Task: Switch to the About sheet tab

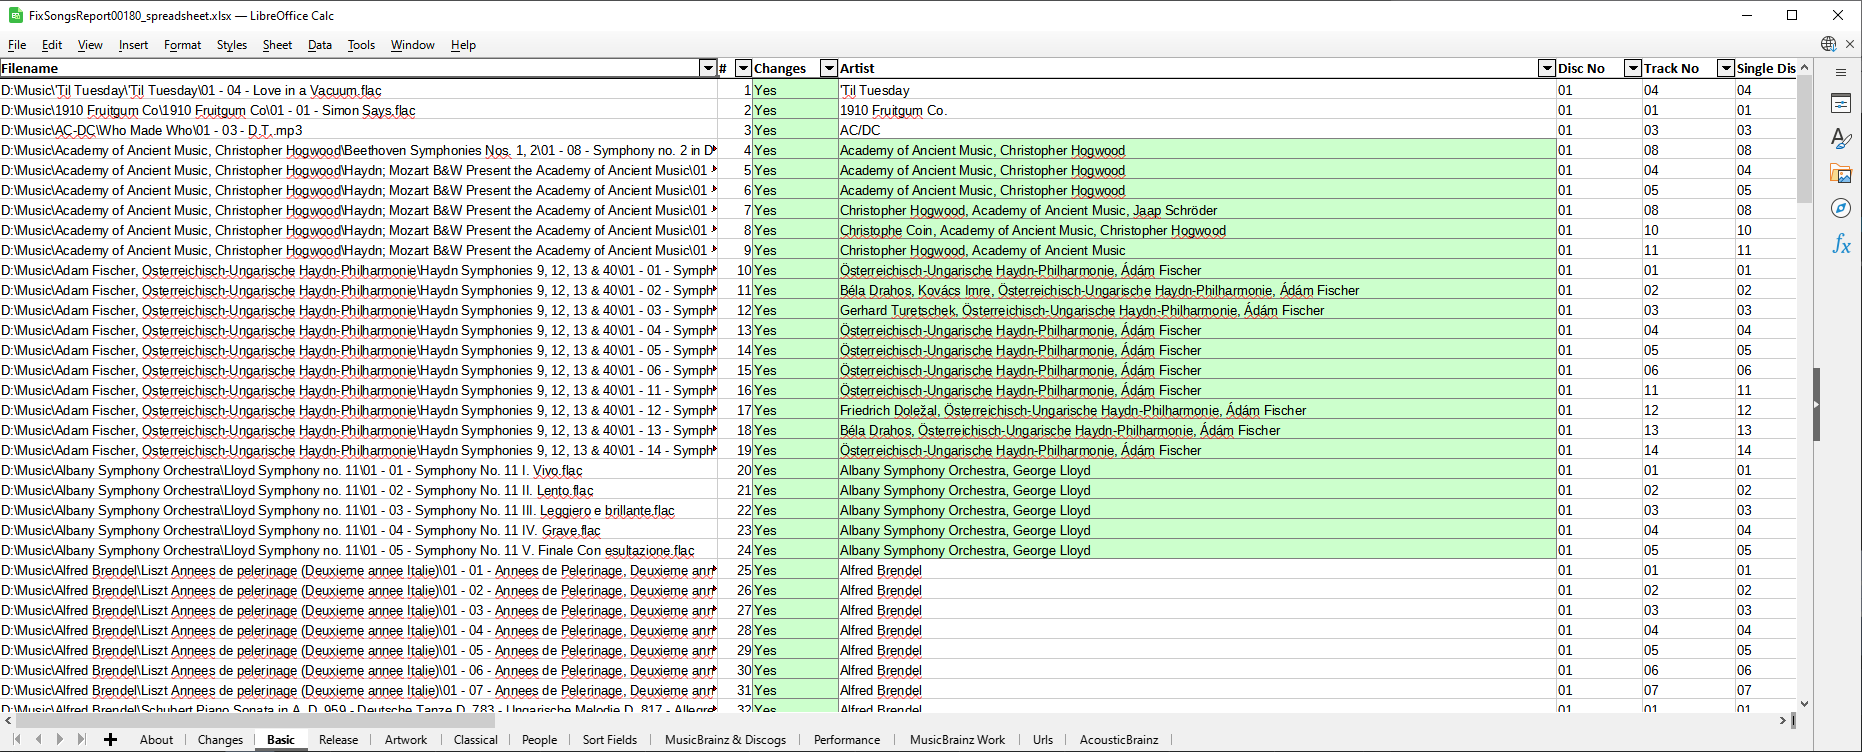Action: point(156,740)
